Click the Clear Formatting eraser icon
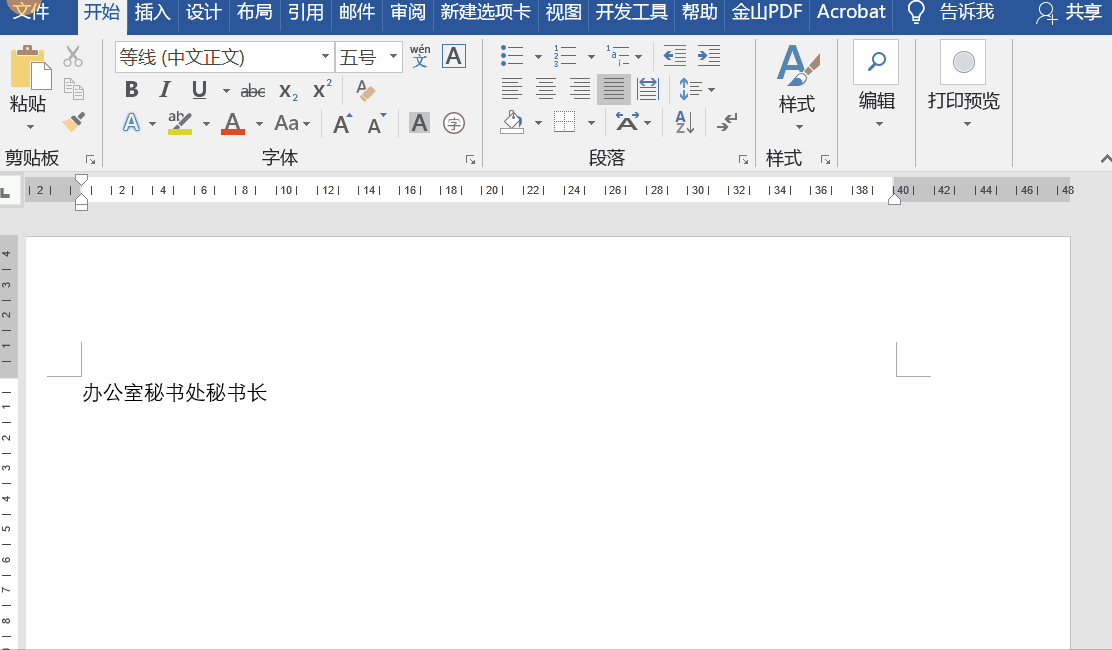 [365, 91]
